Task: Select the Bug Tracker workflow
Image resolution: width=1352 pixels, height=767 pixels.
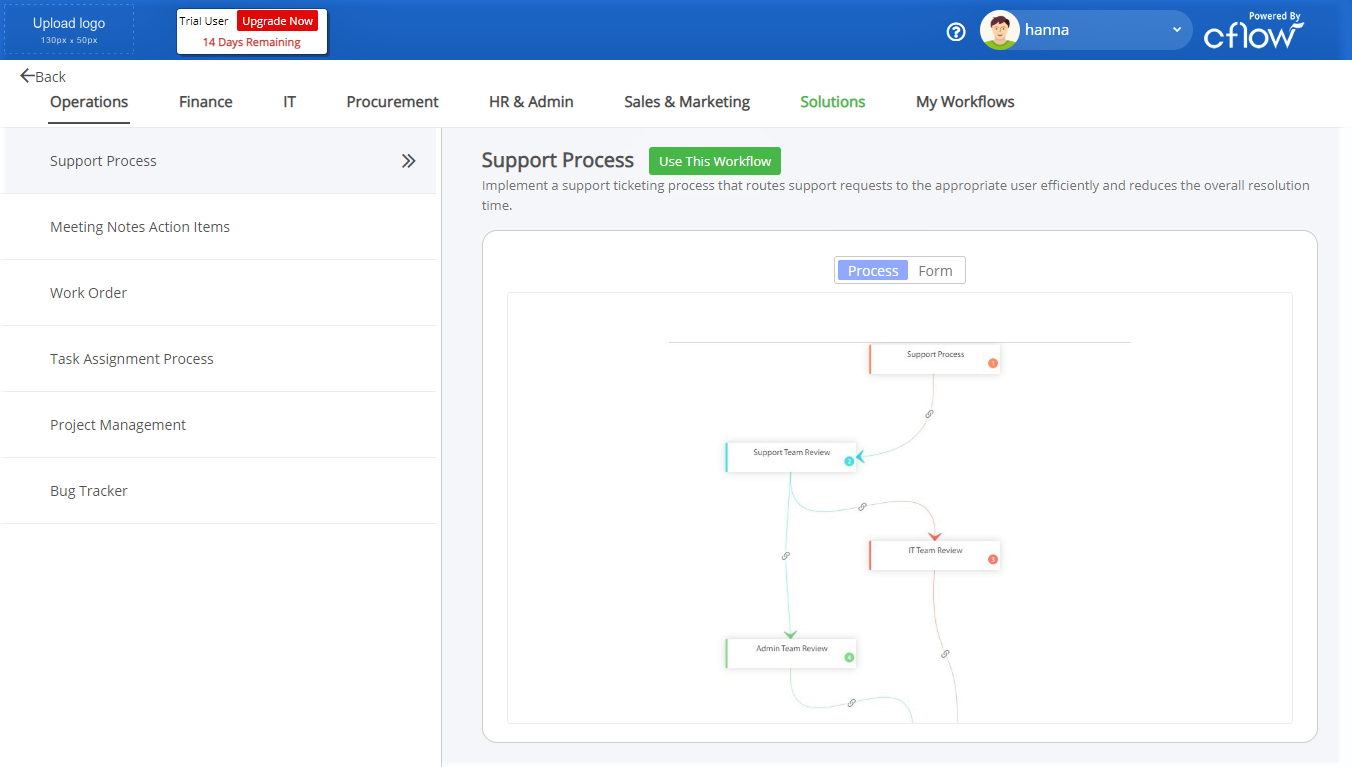Action: [x=218, y=491]
